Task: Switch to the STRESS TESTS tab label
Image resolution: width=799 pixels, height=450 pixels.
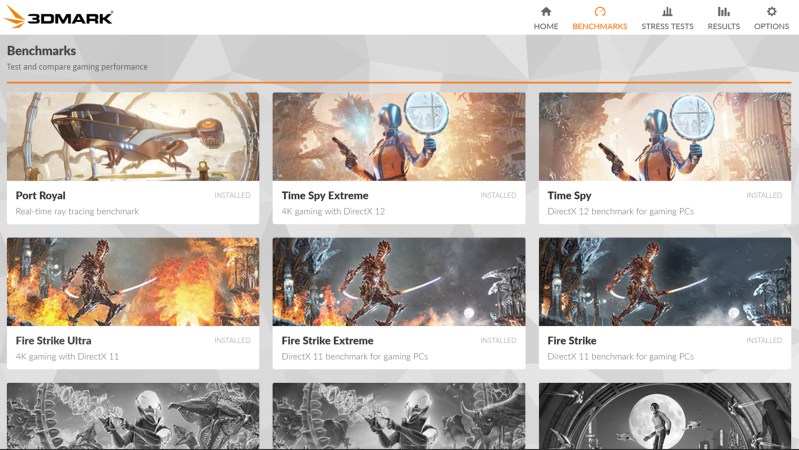Action: (667, 27)
